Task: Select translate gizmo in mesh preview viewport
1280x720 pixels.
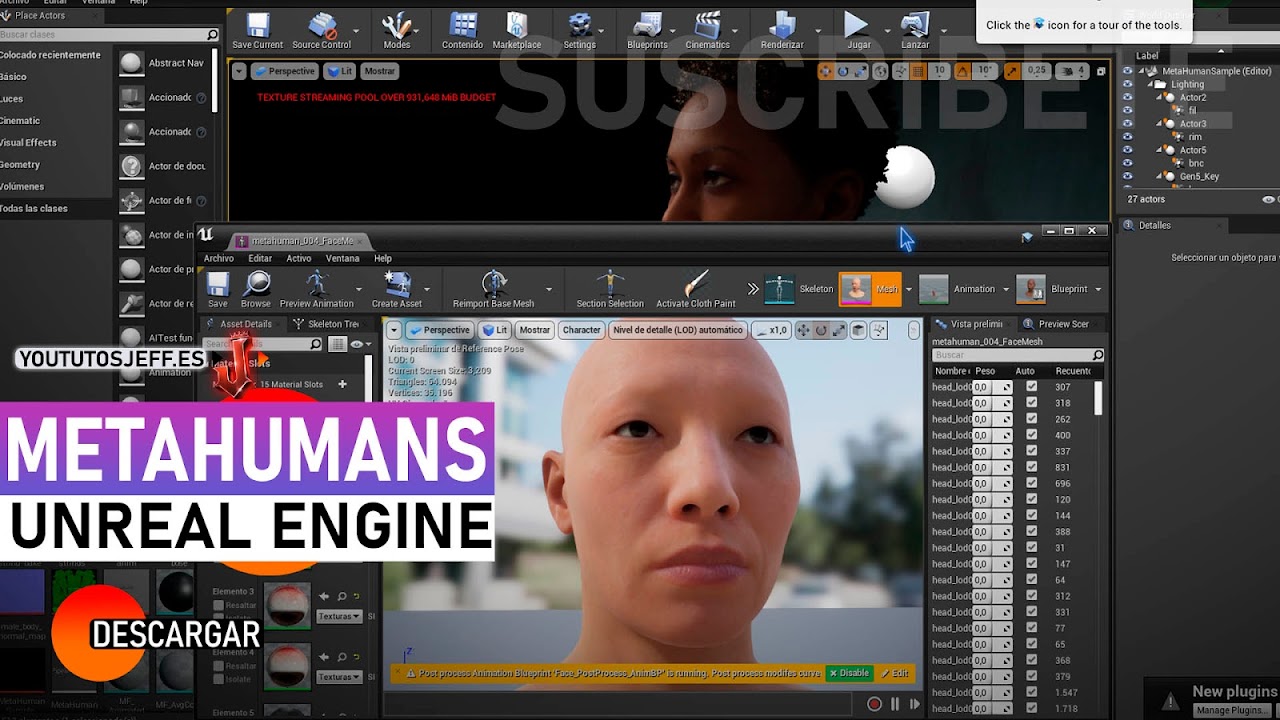Action: point(802,330)
